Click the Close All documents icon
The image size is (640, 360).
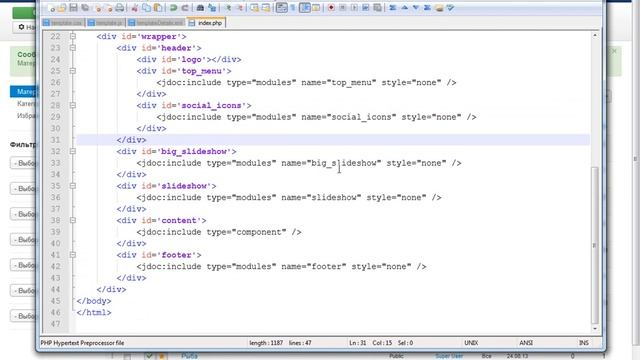109,8
